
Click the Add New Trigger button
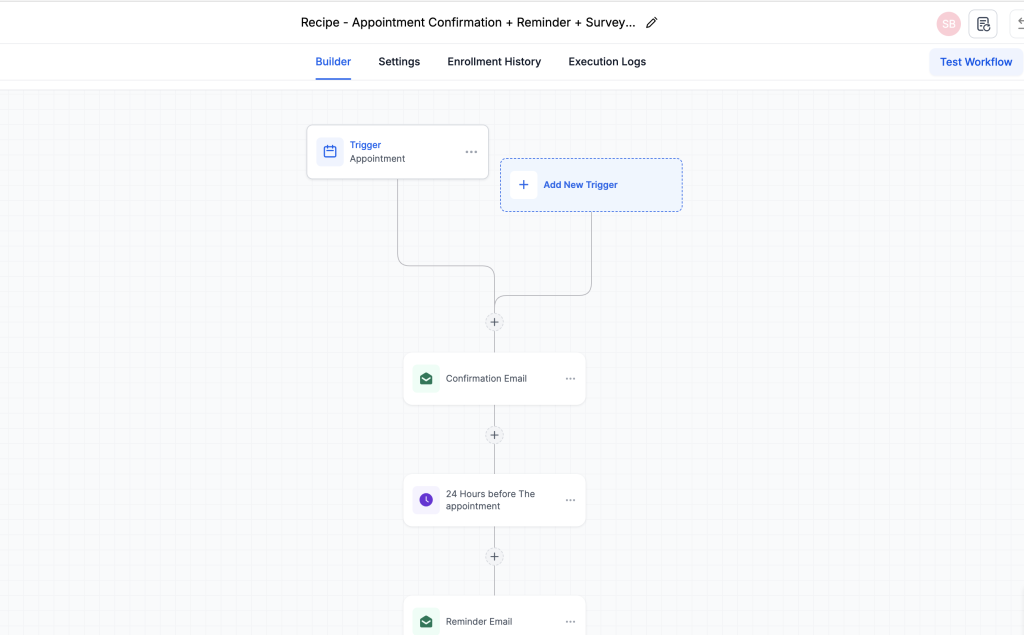pos(591,184)
